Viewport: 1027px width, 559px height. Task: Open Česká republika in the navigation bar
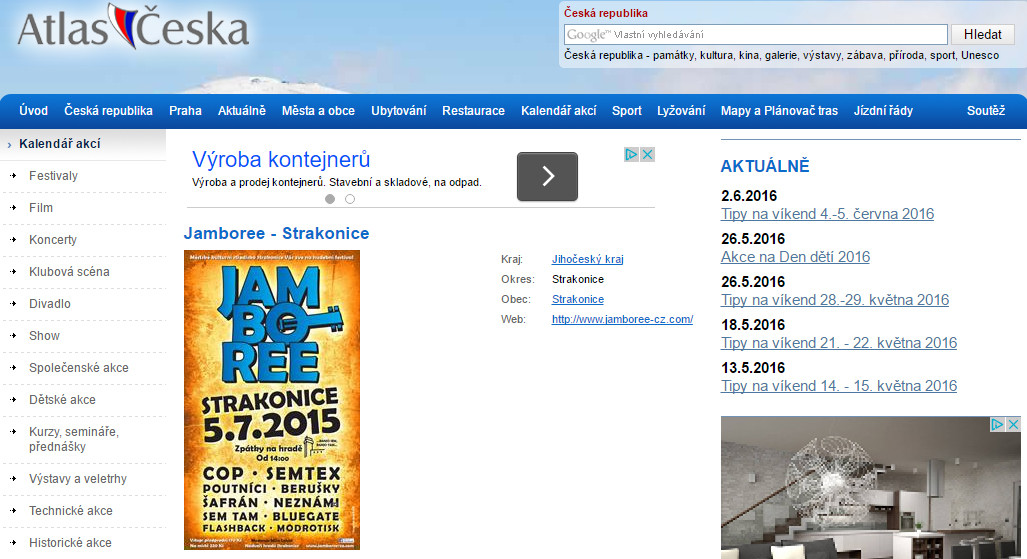(109, 111)
